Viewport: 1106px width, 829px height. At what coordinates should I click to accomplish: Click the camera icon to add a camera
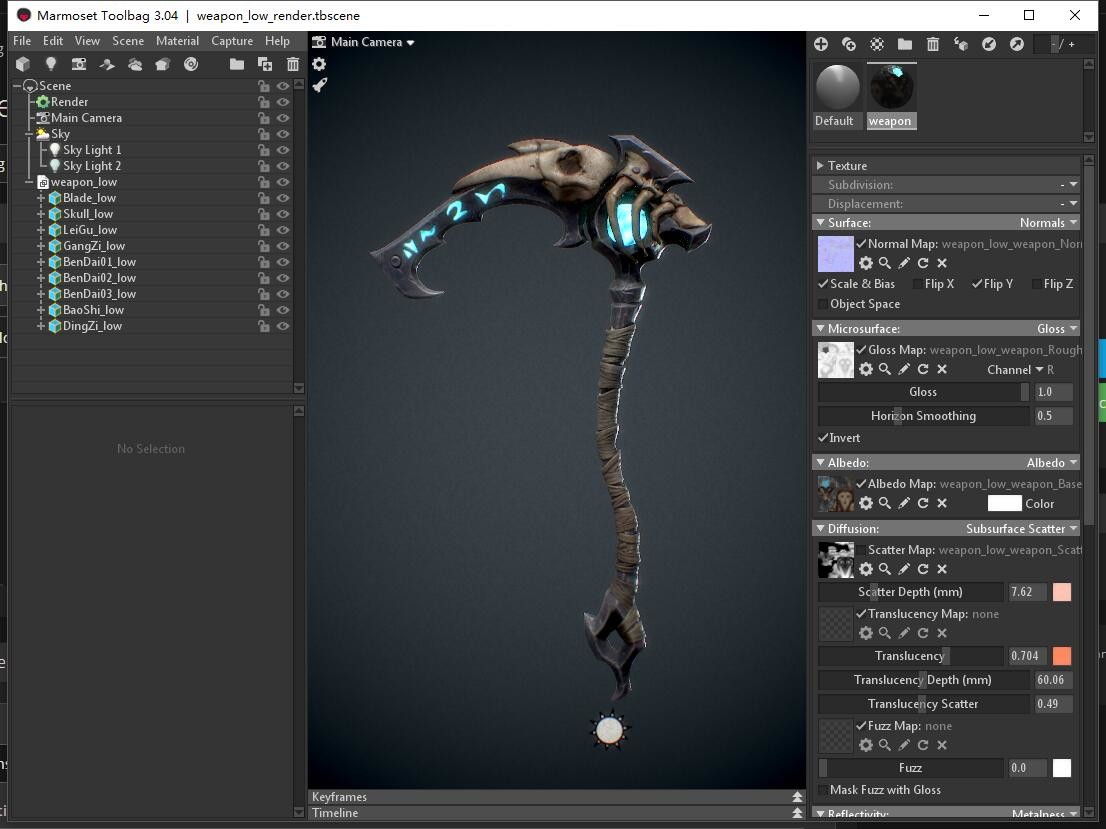pos(79,64)
